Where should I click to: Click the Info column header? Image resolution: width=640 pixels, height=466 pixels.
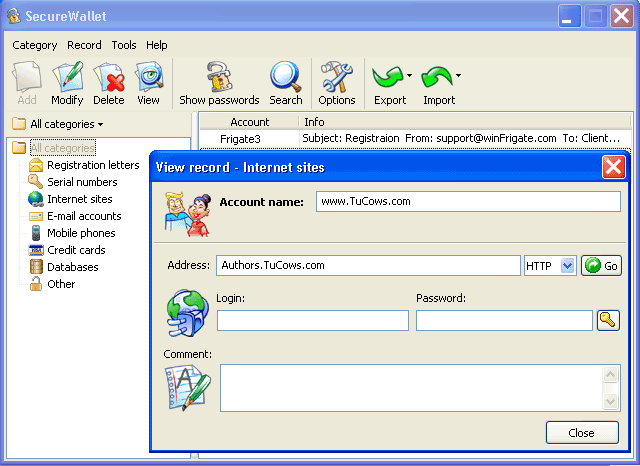(465, 122)
